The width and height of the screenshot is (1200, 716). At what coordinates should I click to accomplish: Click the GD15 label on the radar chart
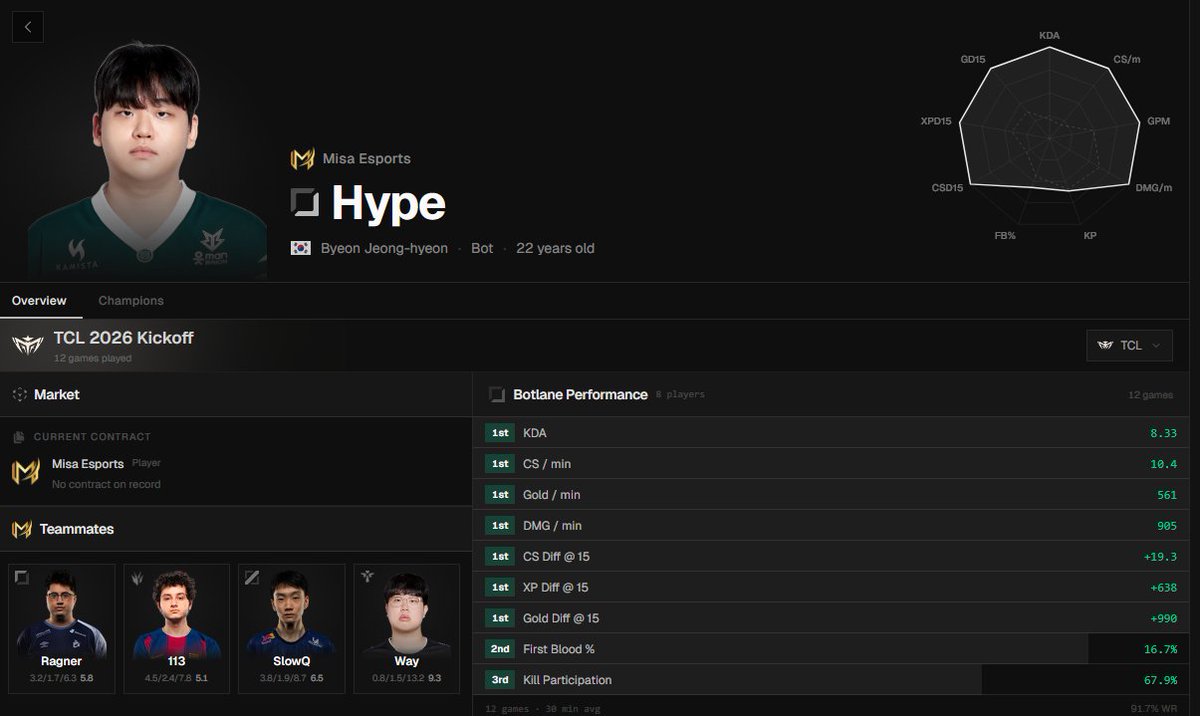(x=973, y=59)
